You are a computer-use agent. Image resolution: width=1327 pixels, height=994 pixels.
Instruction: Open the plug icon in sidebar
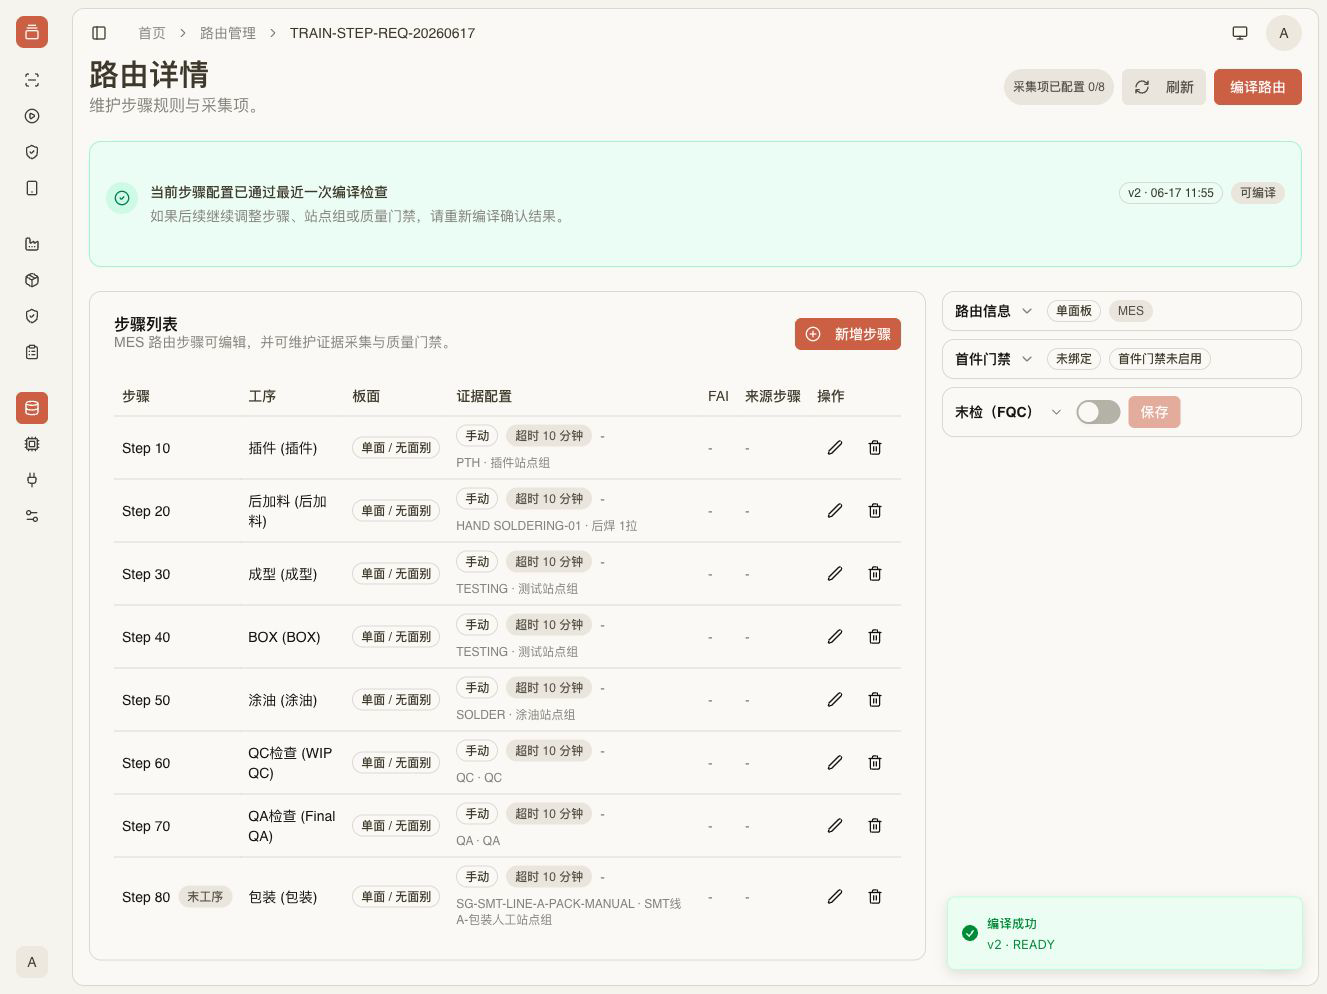[x=32, y=480]
